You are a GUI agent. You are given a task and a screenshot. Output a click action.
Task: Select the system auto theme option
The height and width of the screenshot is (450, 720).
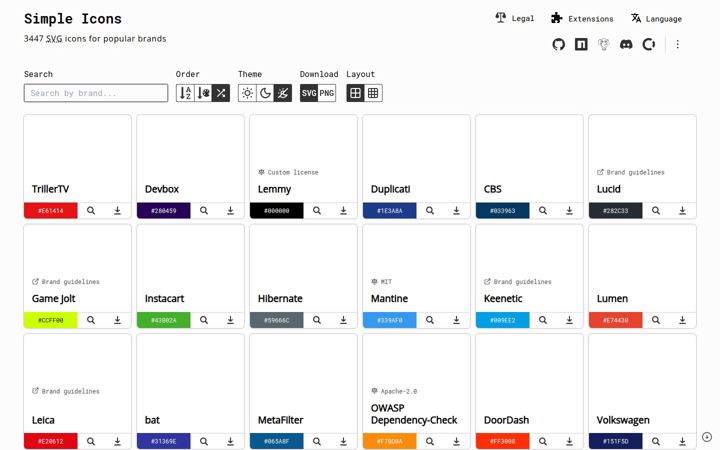tap(283, 93)
